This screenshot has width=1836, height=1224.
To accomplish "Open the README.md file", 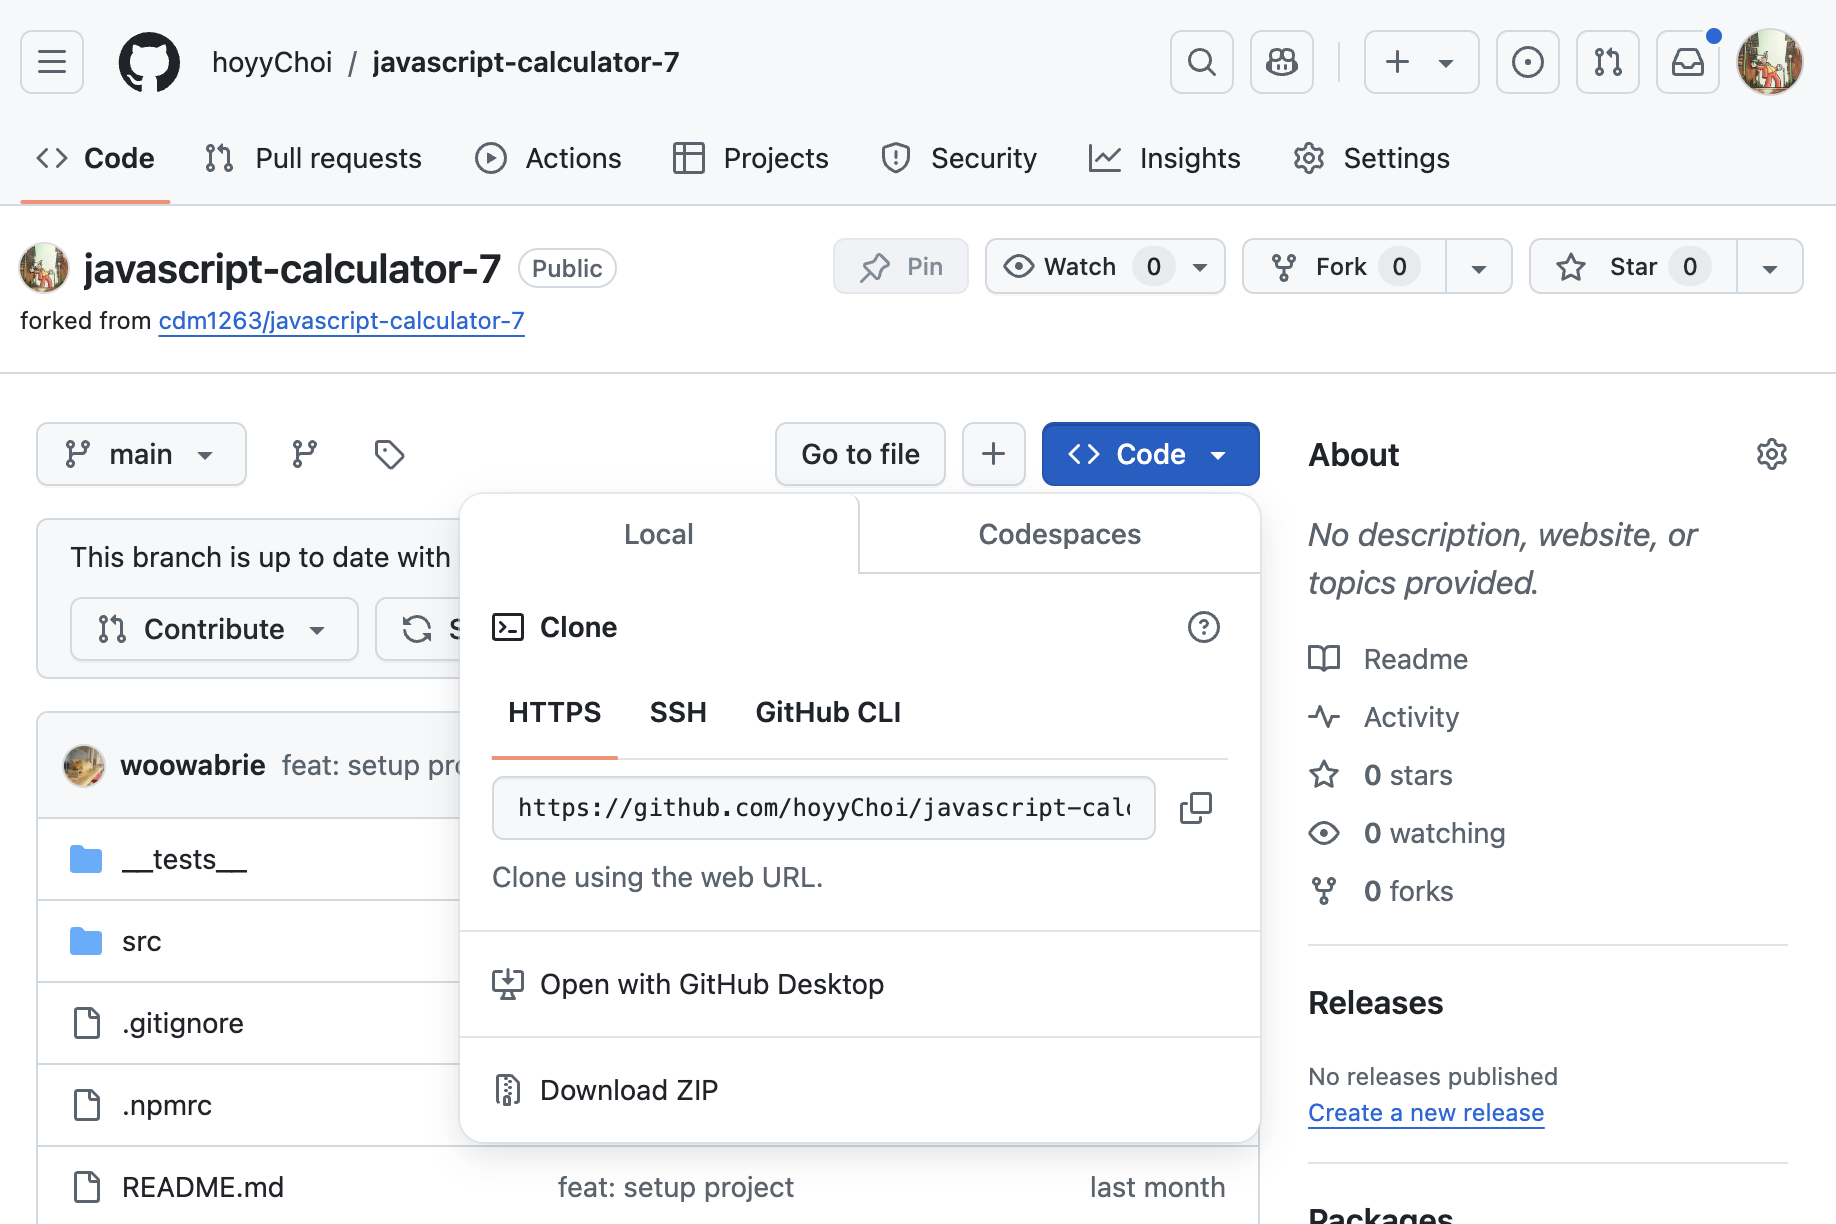I will coord(203,1187).
